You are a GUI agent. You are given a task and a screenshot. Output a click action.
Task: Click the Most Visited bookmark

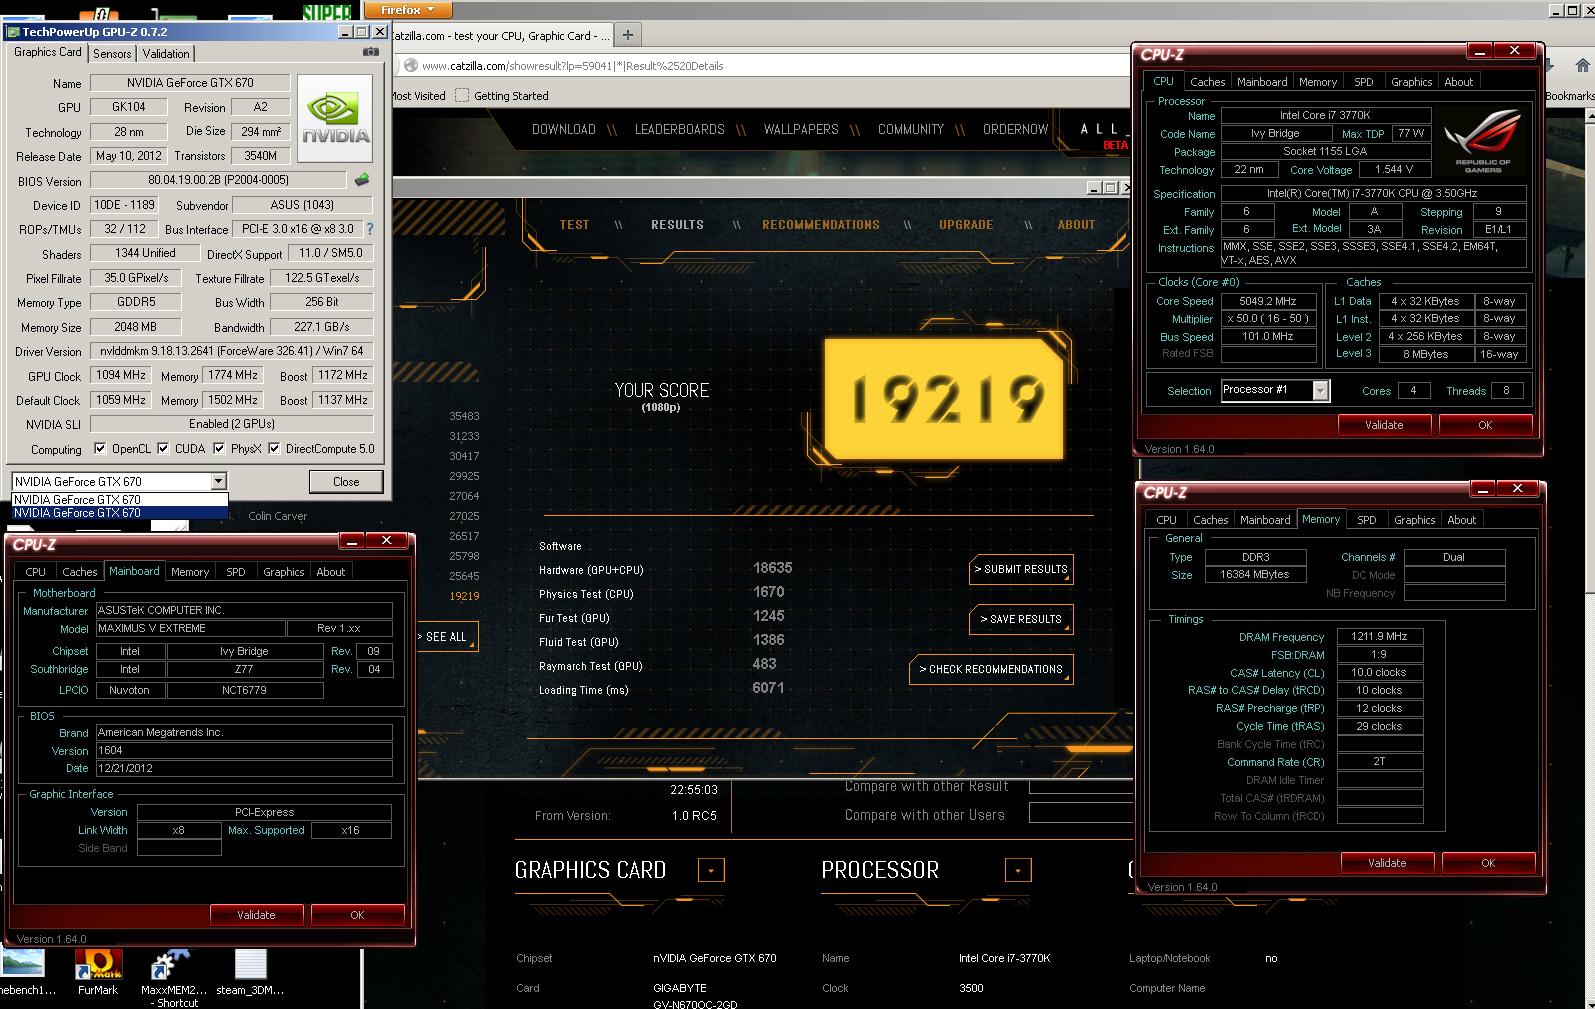pyautogui.click(x=419, y=96)
